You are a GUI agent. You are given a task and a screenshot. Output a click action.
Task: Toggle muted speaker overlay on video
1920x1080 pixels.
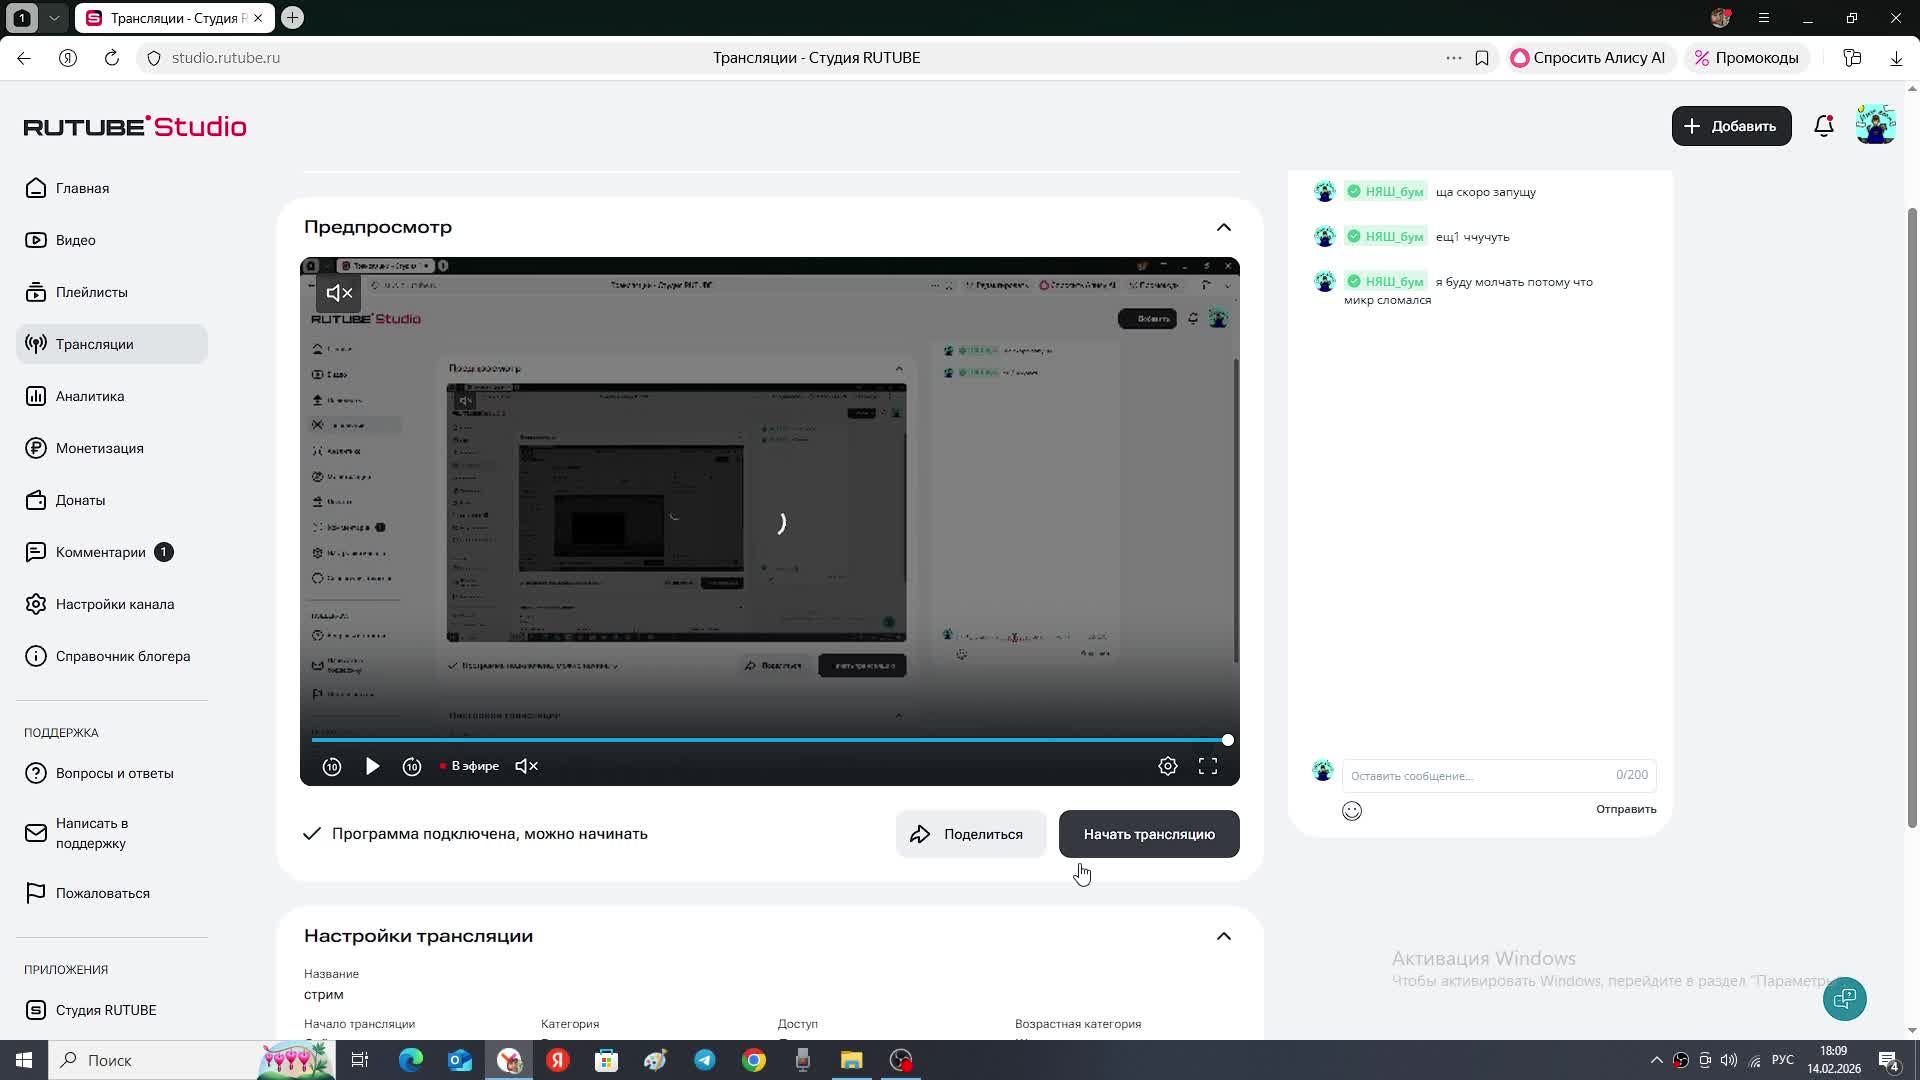point(339,293)
